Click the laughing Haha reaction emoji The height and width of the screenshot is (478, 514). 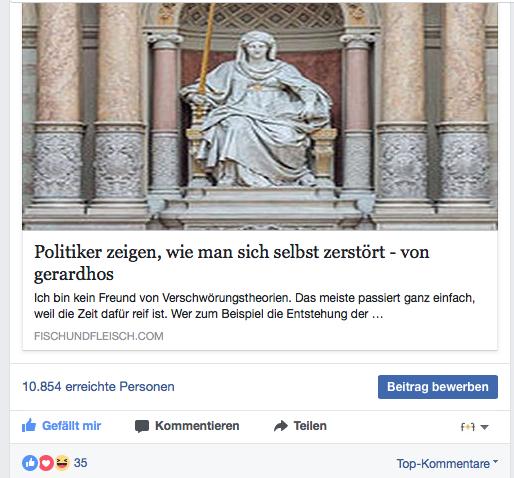(x=62, y=463)
